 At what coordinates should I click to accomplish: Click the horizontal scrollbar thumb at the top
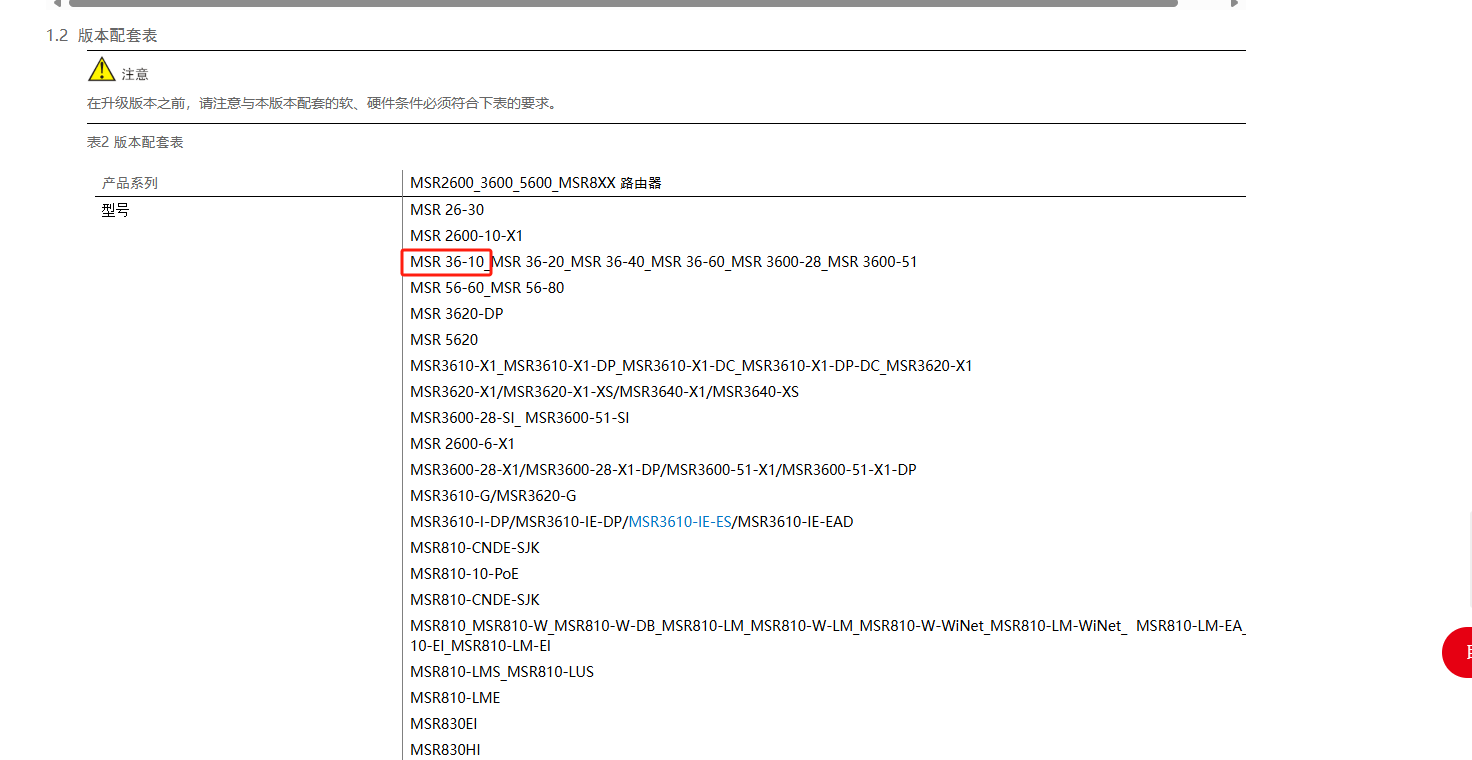click(x=623, y=3)
